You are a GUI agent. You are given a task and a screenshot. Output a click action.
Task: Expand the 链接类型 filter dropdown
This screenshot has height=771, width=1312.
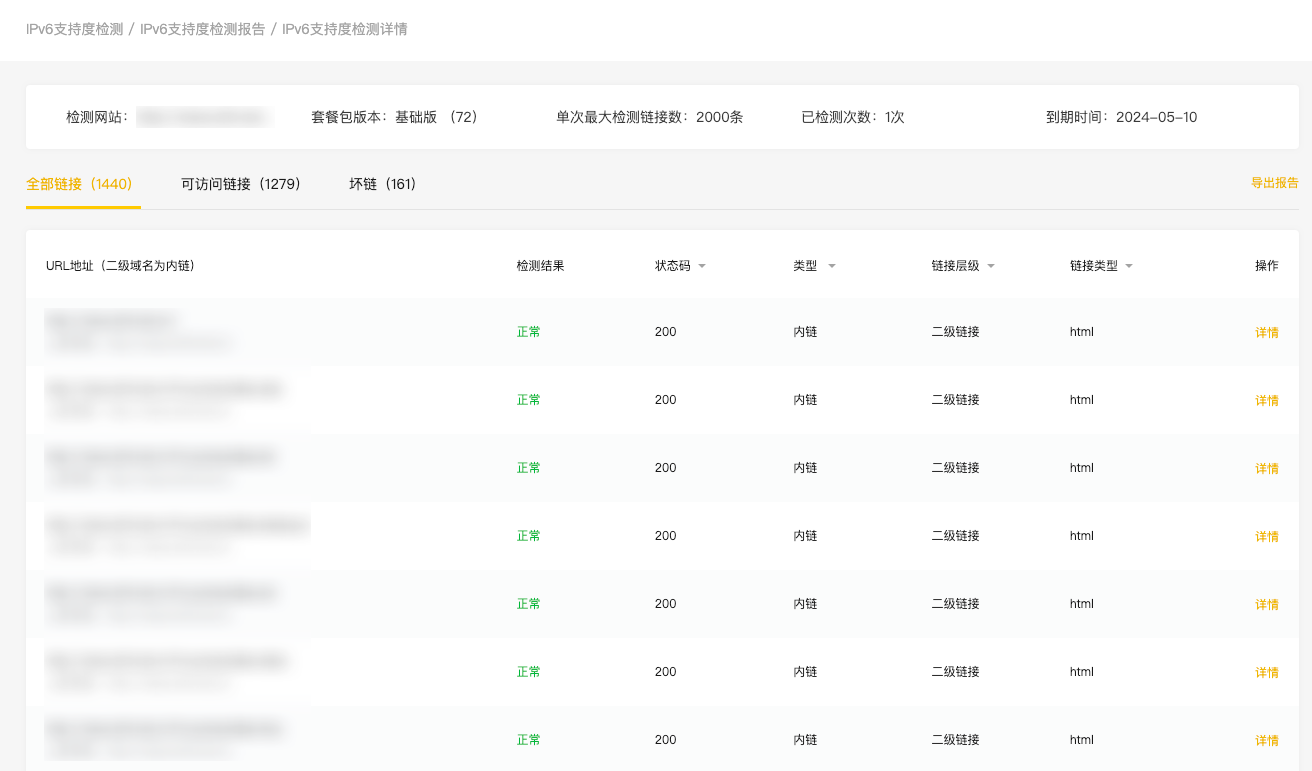(x=1129, y=266)
